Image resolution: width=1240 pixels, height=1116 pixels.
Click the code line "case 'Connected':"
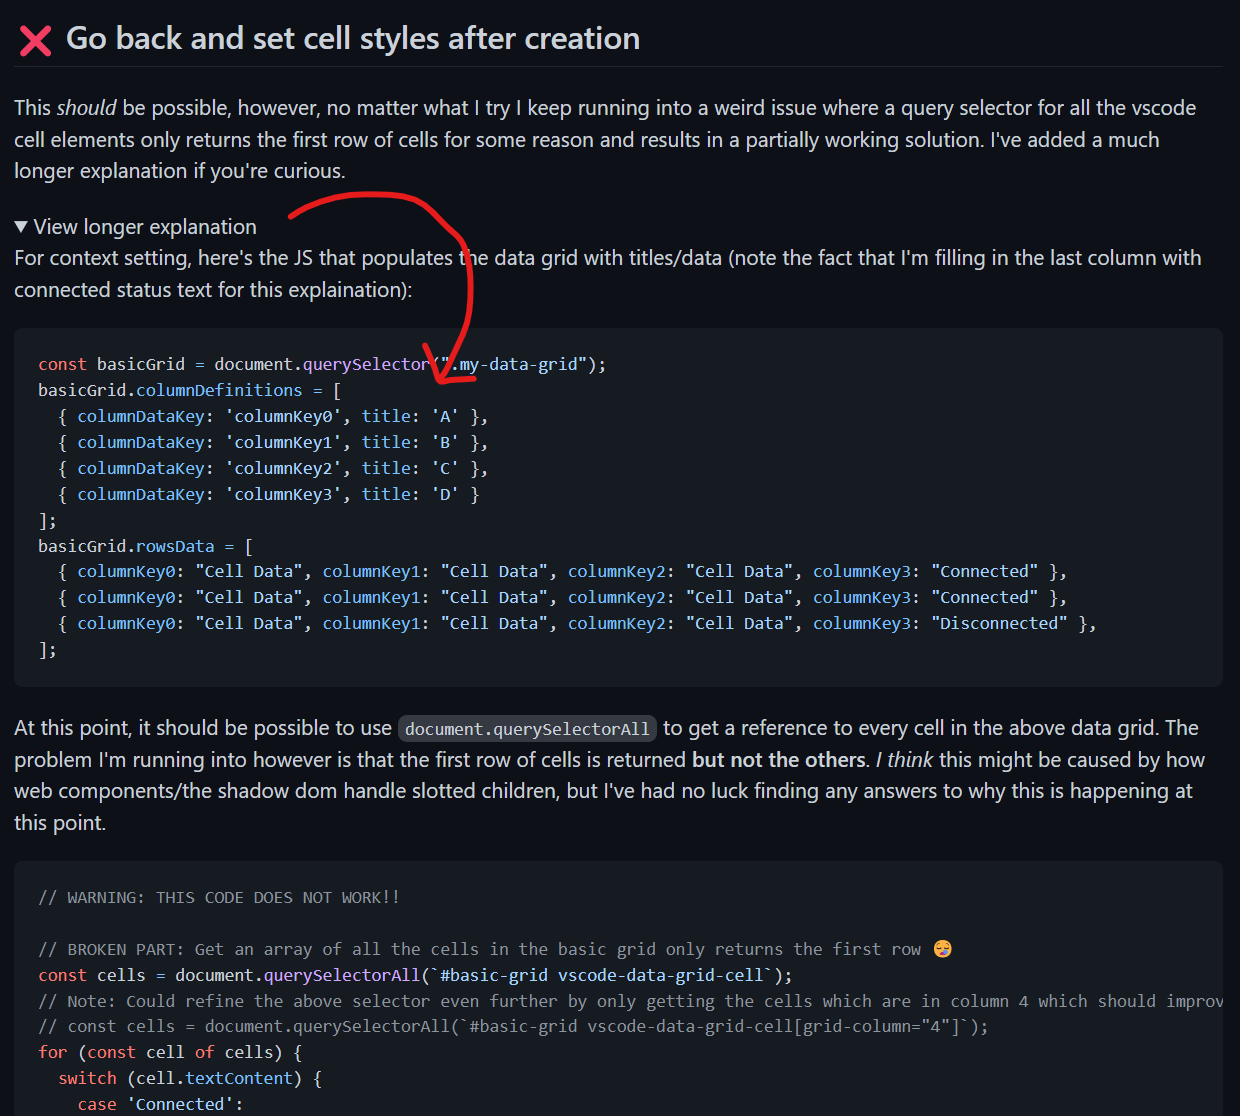(x=161, y=1104)
